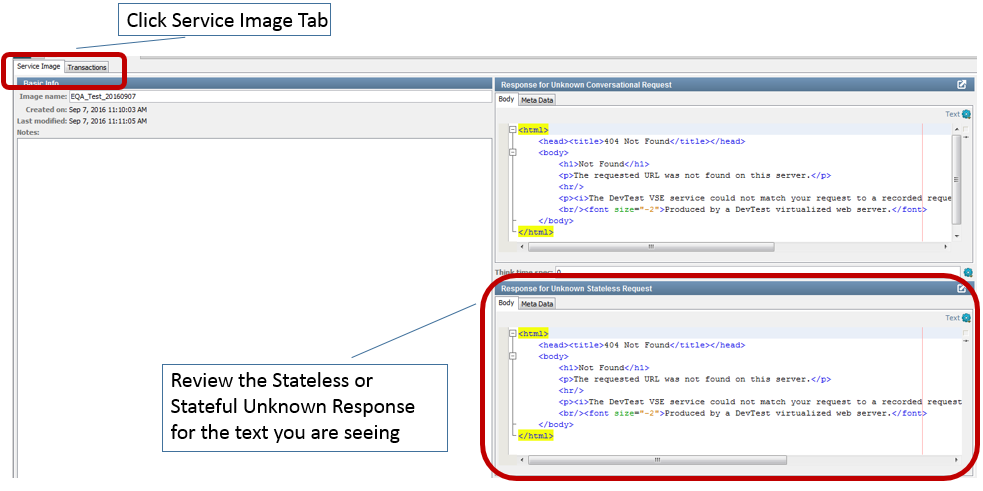Open Meta Data tab in the Conversational Request panel

click(537, 100)
